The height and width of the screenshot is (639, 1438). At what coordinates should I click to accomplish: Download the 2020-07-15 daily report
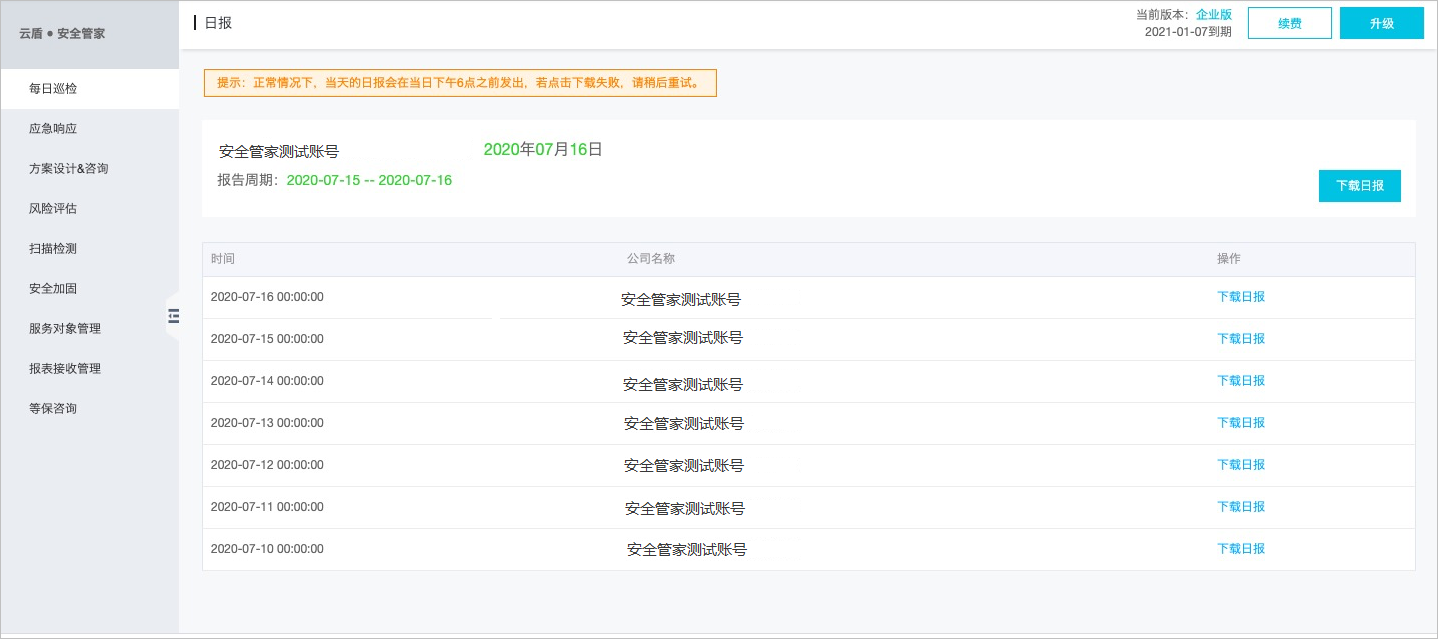[x=1241, y=338]
